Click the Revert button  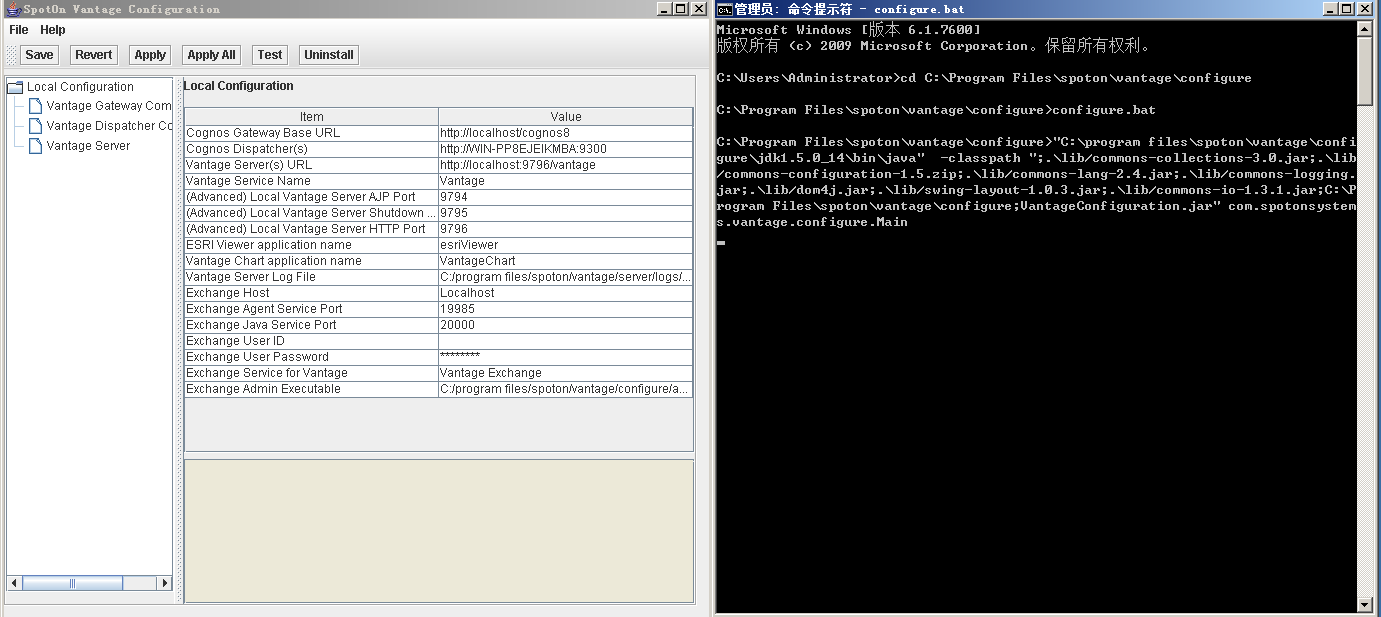pyautogui.click(x=94, y=55)
